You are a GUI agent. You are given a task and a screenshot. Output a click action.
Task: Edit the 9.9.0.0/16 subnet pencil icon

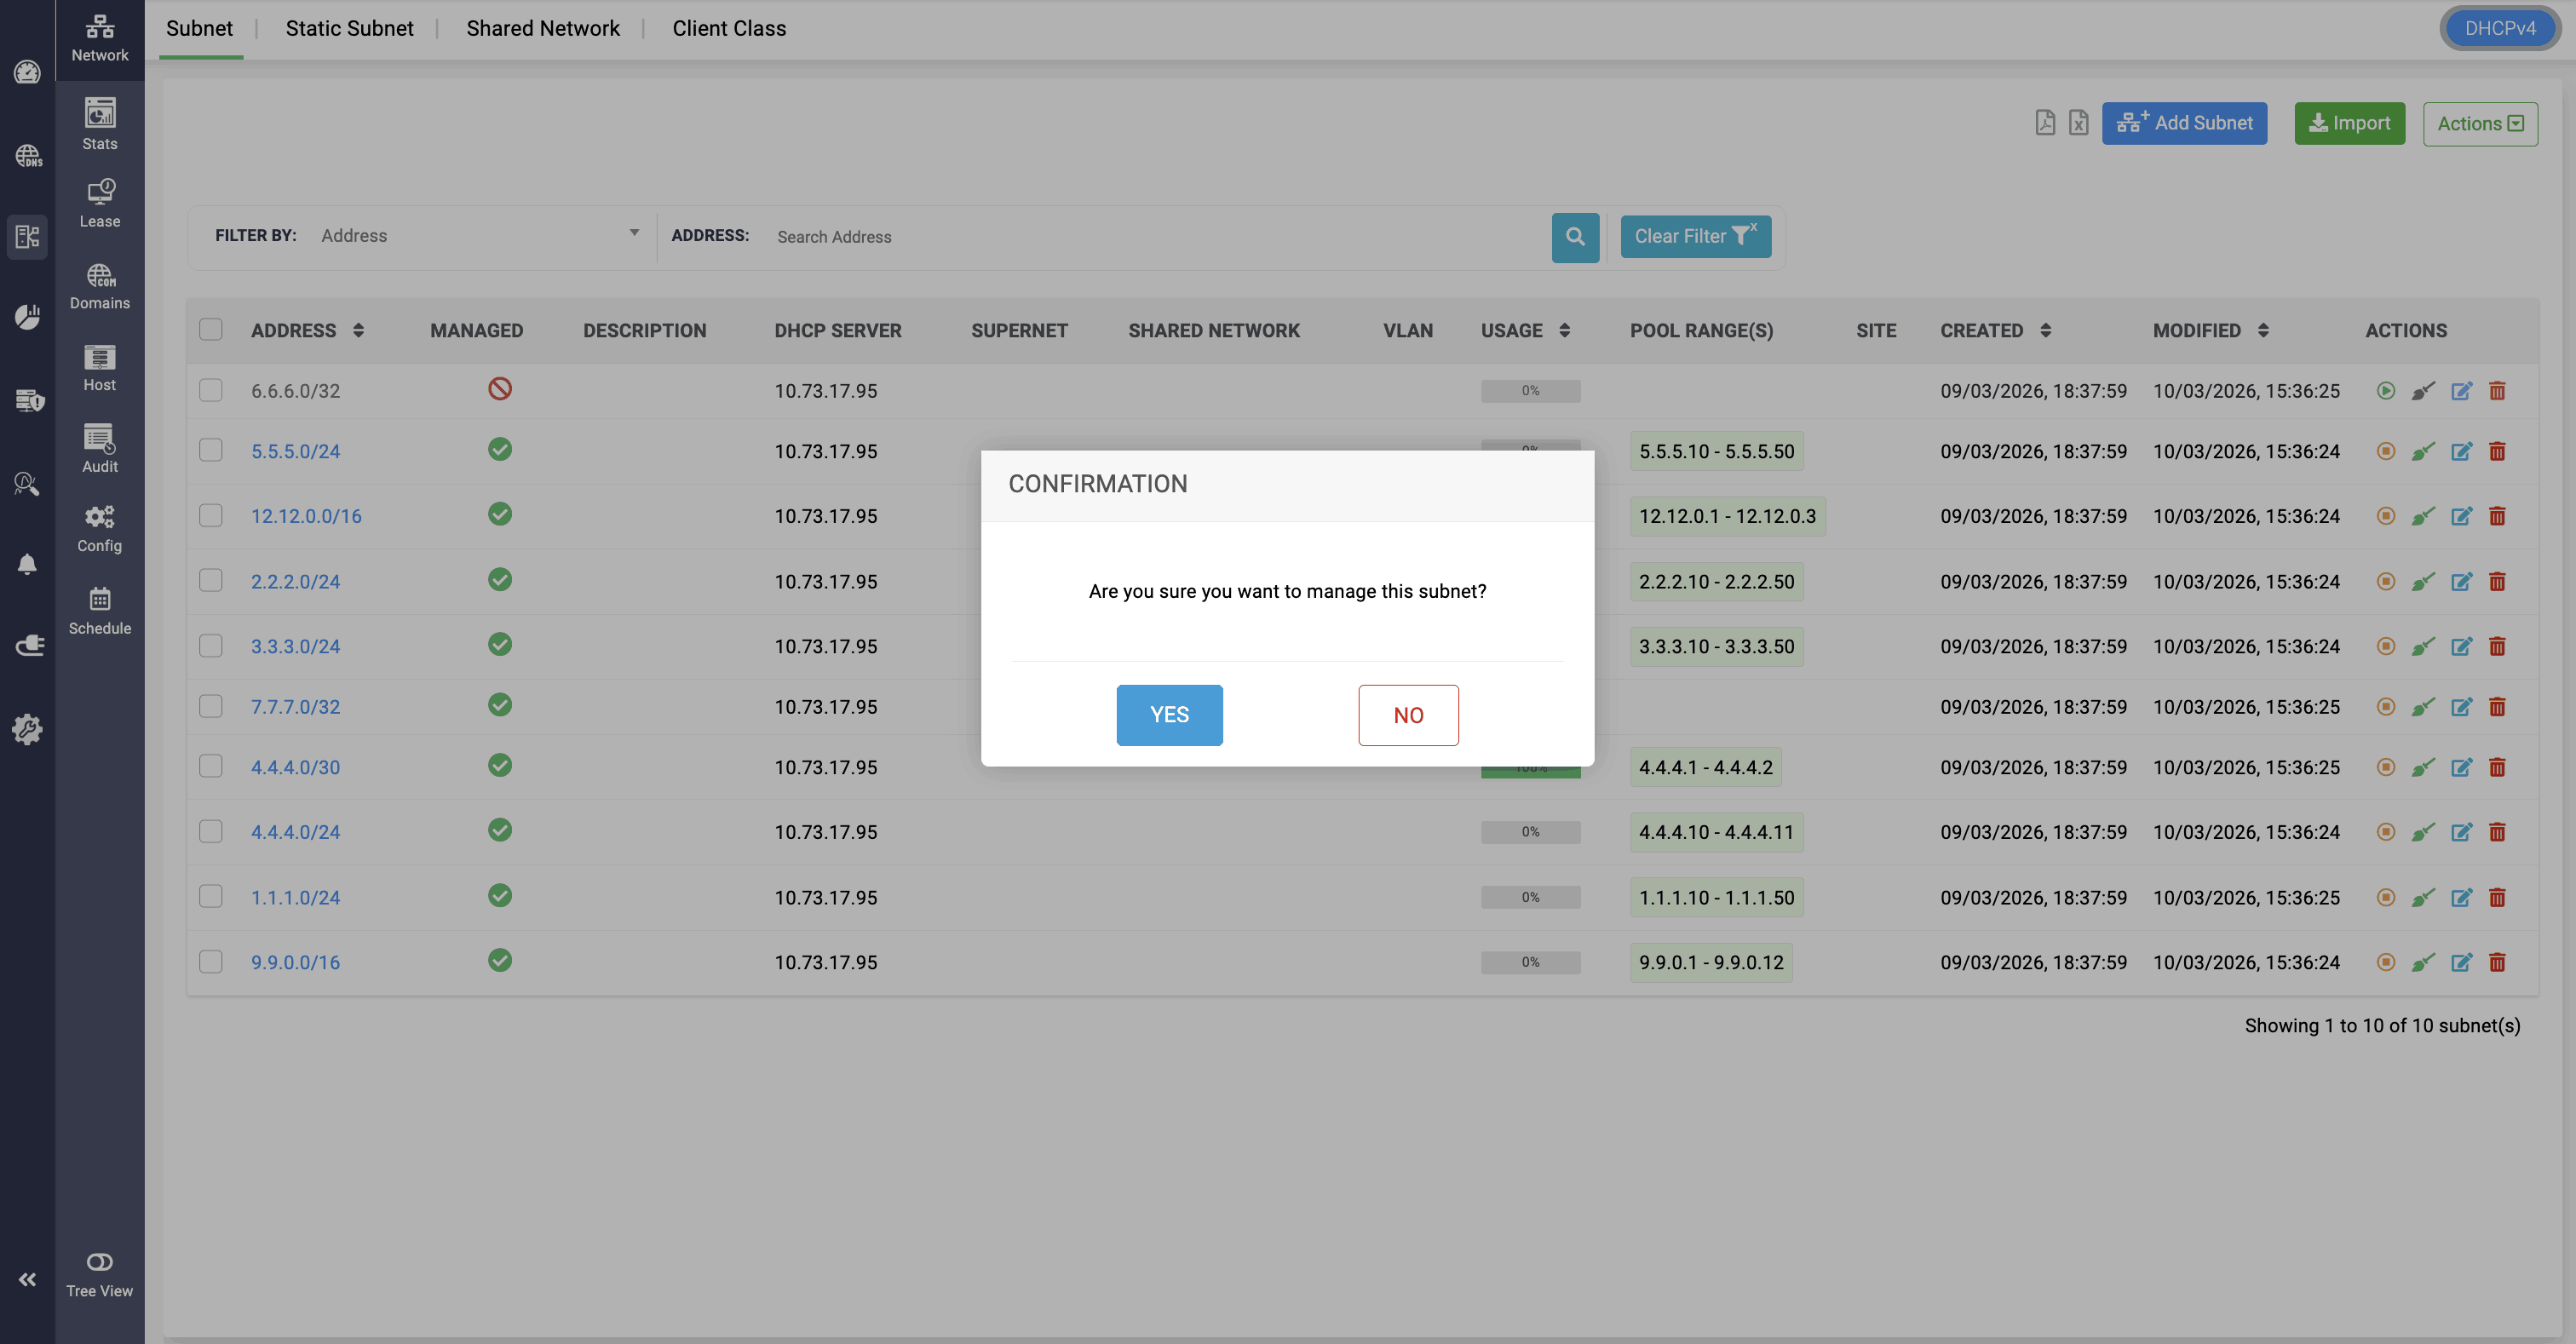click(x=2461, y=962)
